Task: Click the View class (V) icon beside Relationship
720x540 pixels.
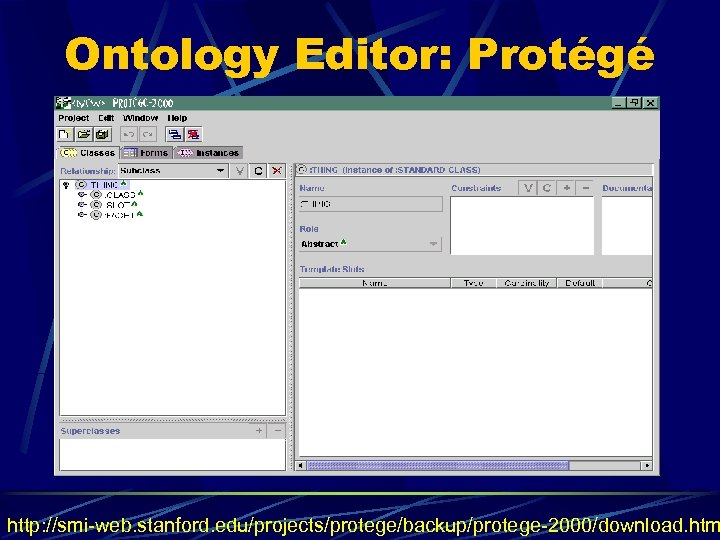Action: (239, 171)
